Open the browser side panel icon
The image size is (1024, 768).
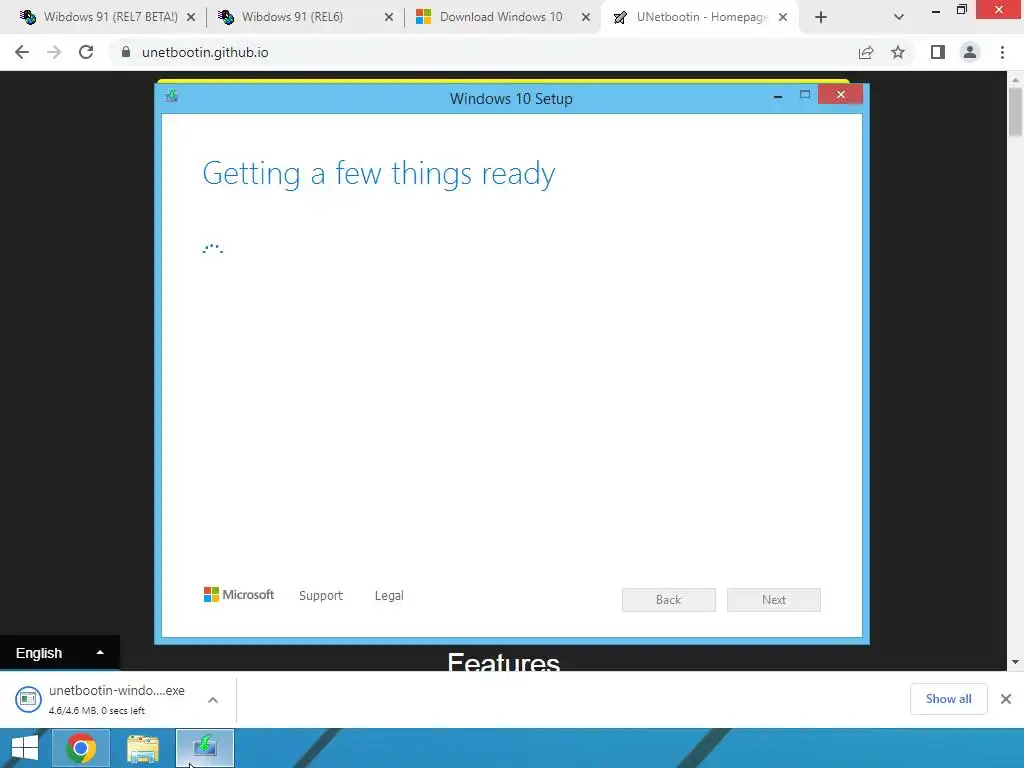[x=938, y=52]
